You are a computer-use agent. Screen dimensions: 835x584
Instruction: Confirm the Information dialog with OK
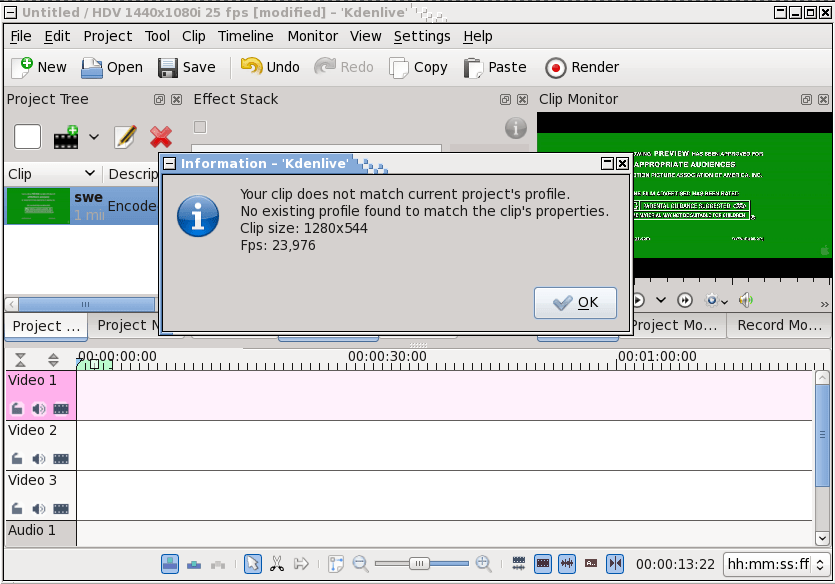[575, 303]
